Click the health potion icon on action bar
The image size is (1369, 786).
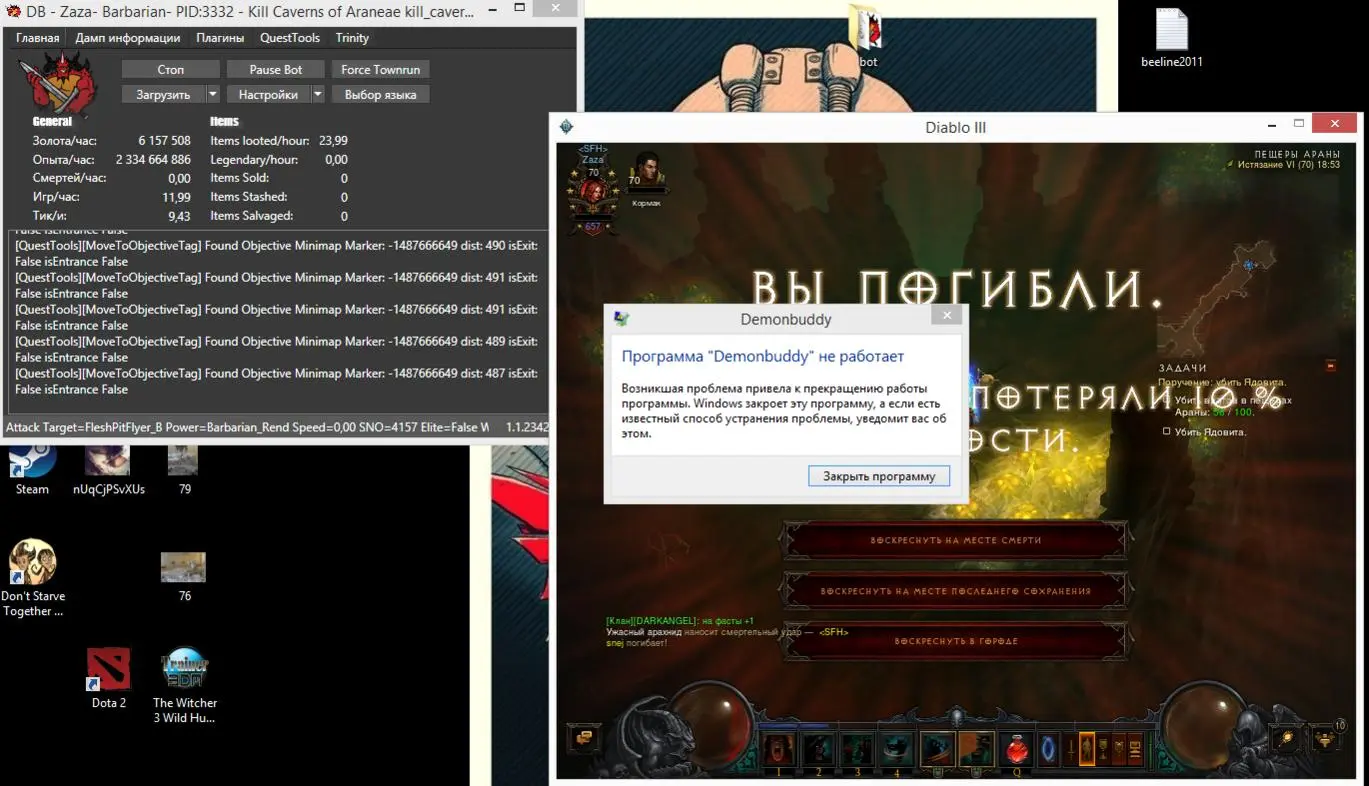point(1018,748)
